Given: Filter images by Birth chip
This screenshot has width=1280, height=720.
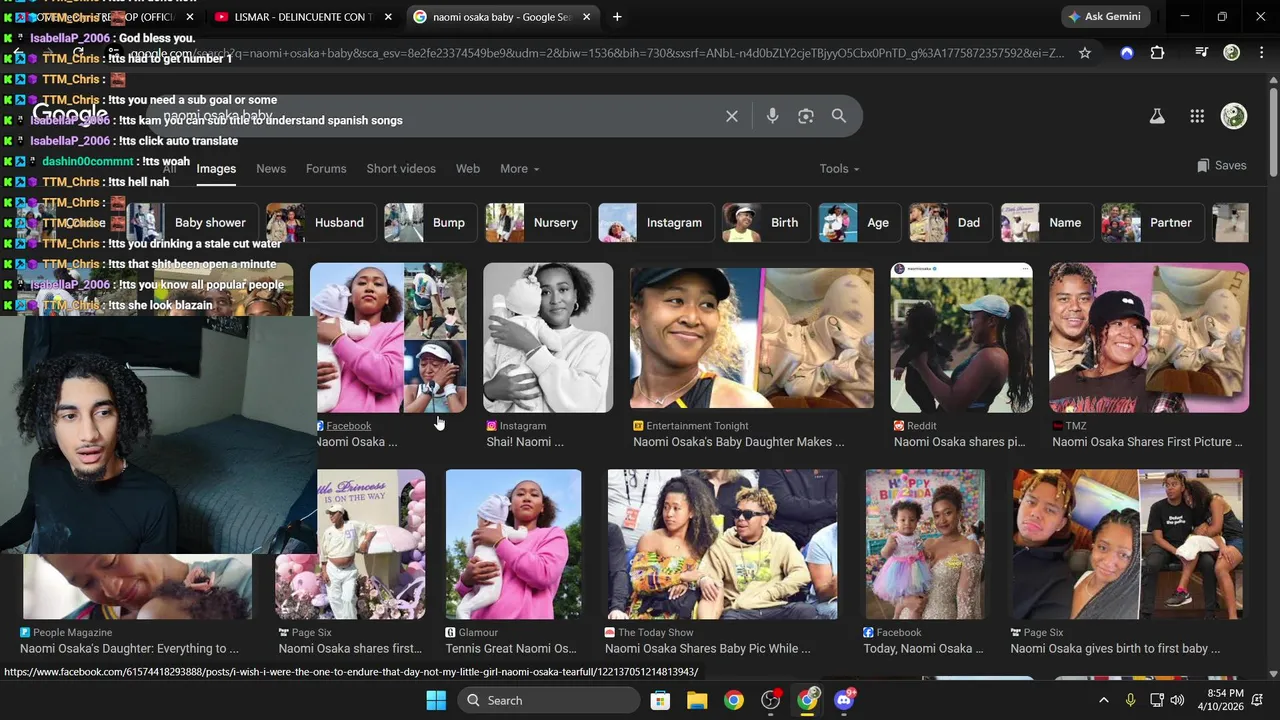Looking at the screenshot, I should coord(766,223).
